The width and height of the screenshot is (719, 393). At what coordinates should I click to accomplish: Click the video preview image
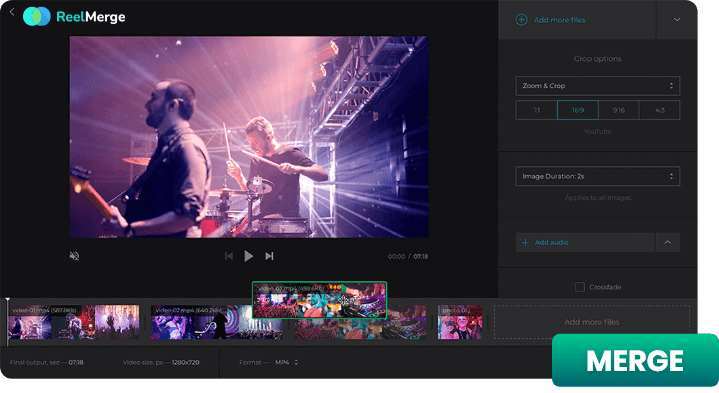pos(249,137)
